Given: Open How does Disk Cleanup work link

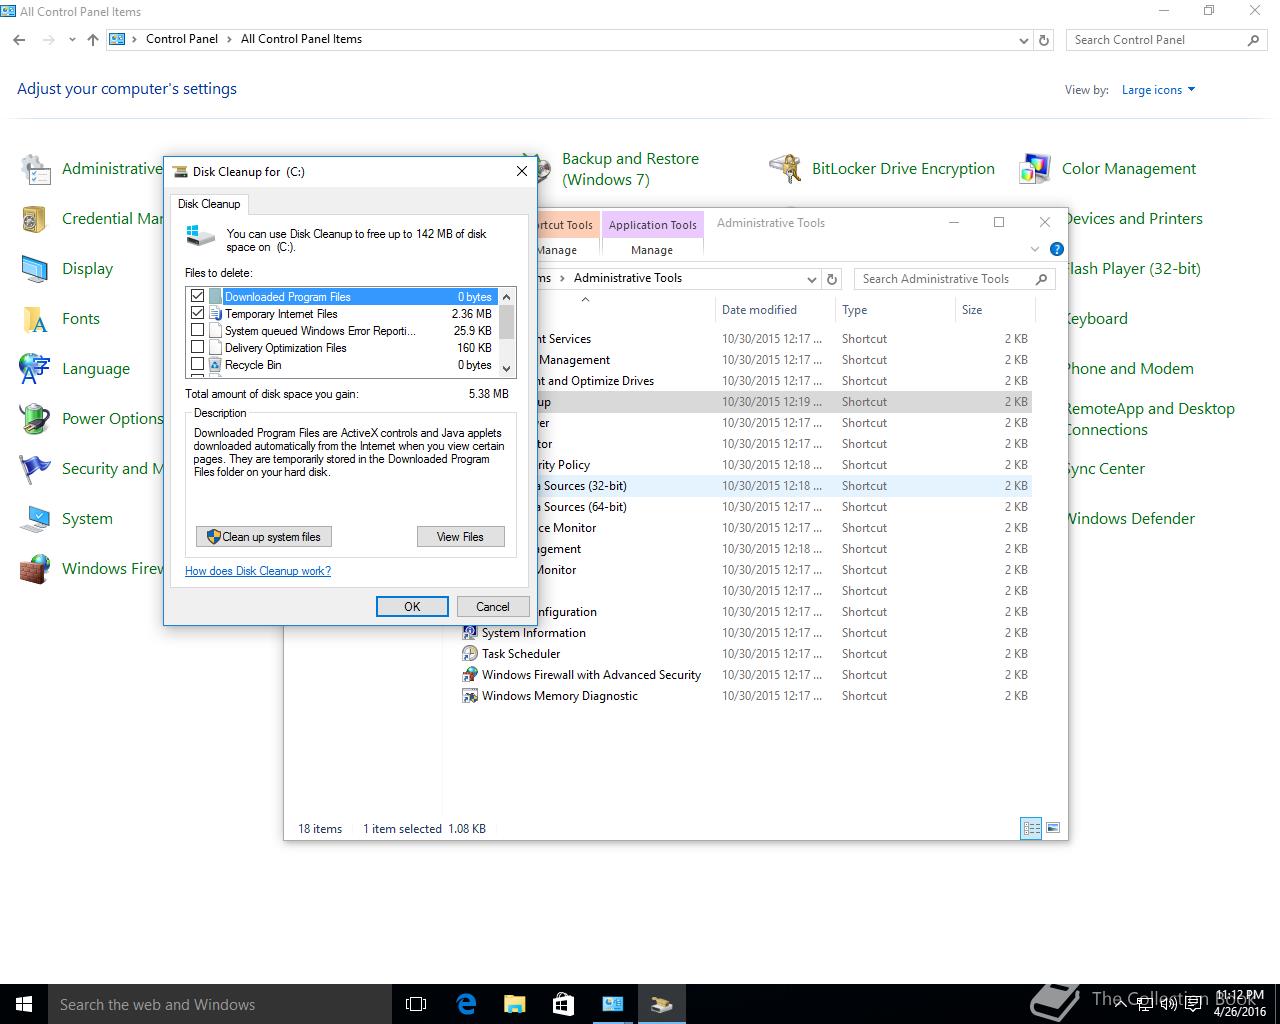Looking at the screenshot, I should click(258, 571).
